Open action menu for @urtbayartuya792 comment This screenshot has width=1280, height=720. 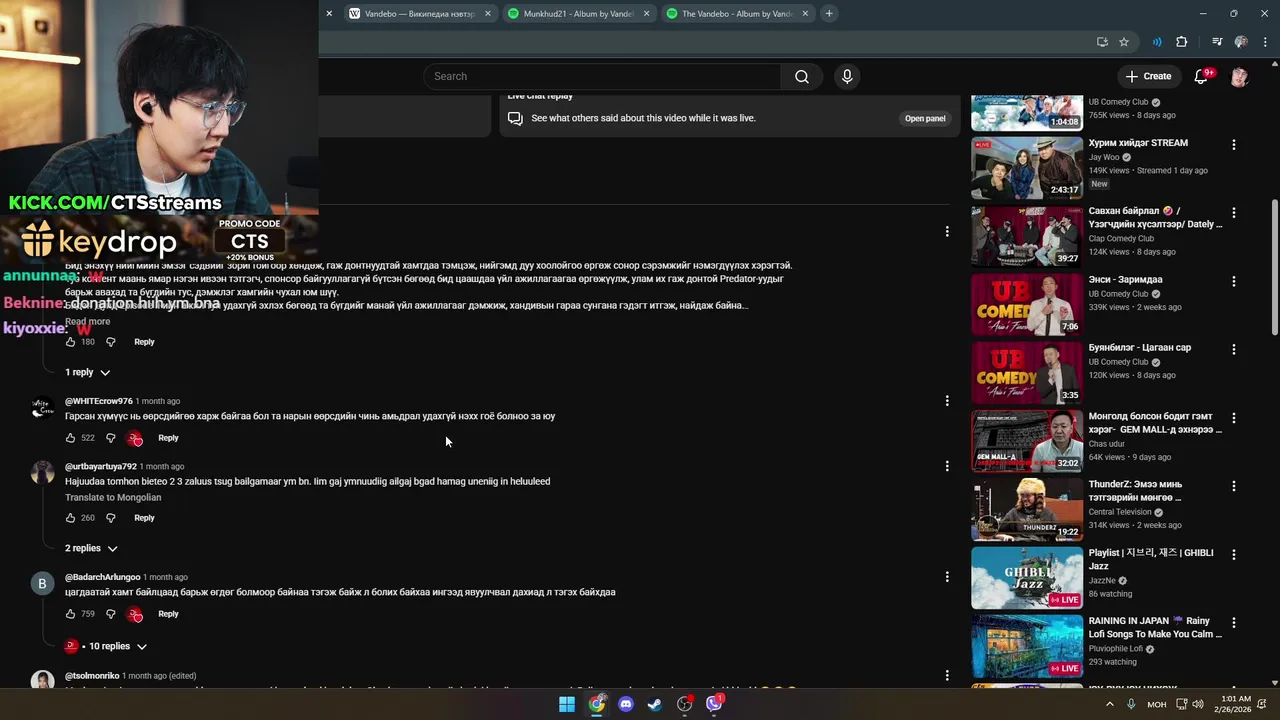pos(947,466)
